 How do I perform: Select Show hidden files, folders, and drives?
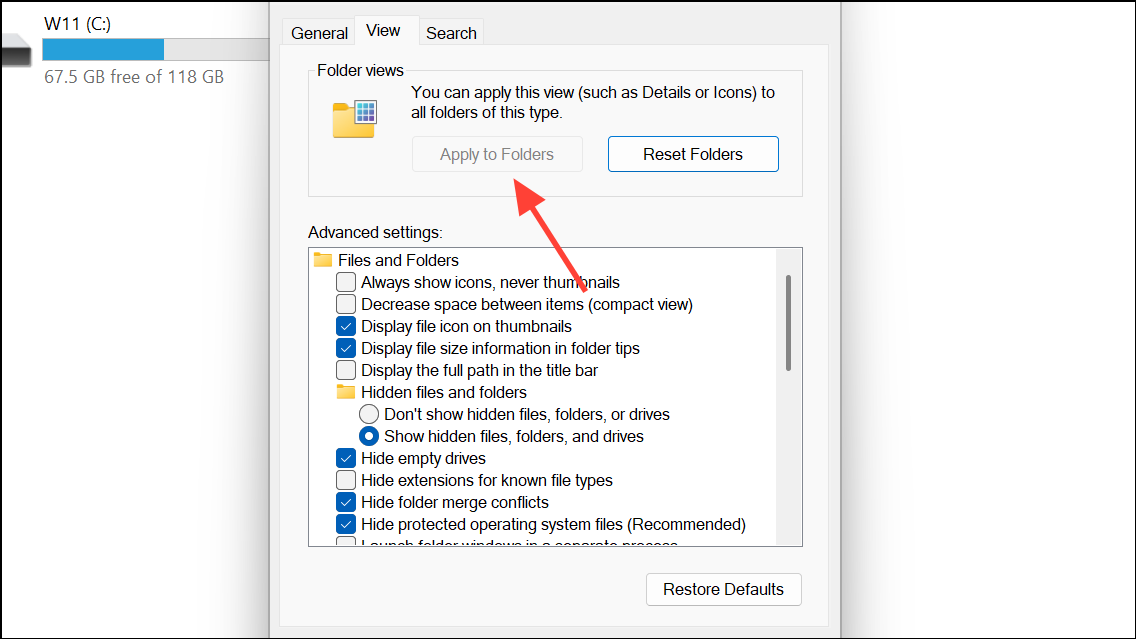point(369,436)
